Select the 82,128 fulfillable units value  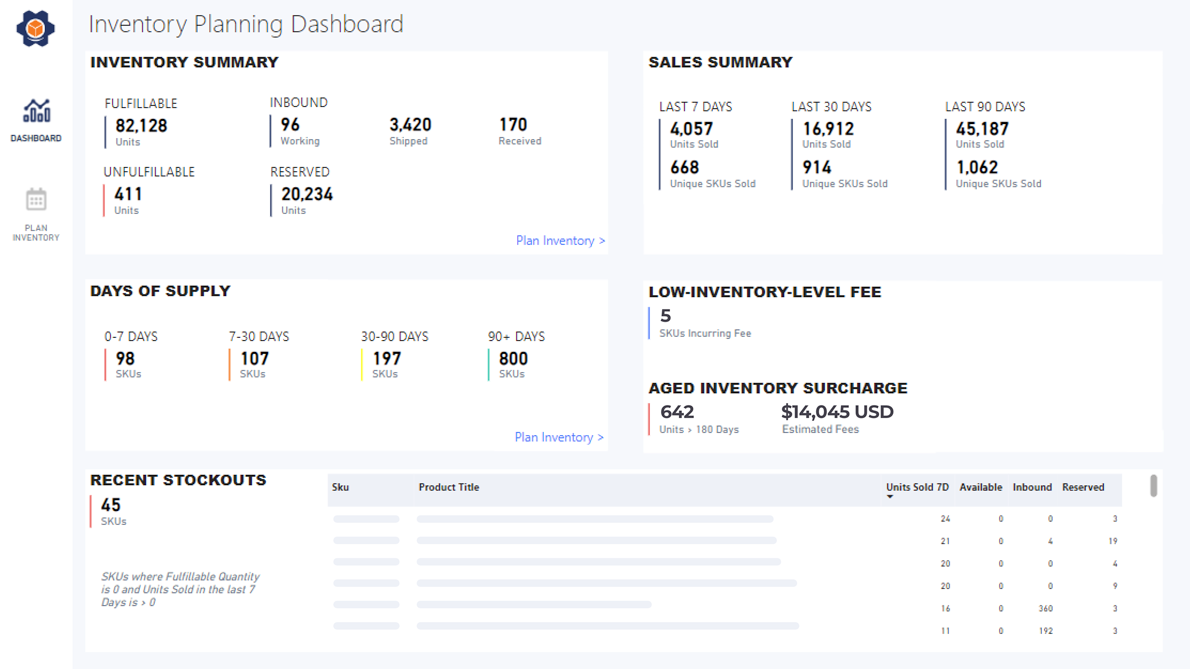(141, 126)
